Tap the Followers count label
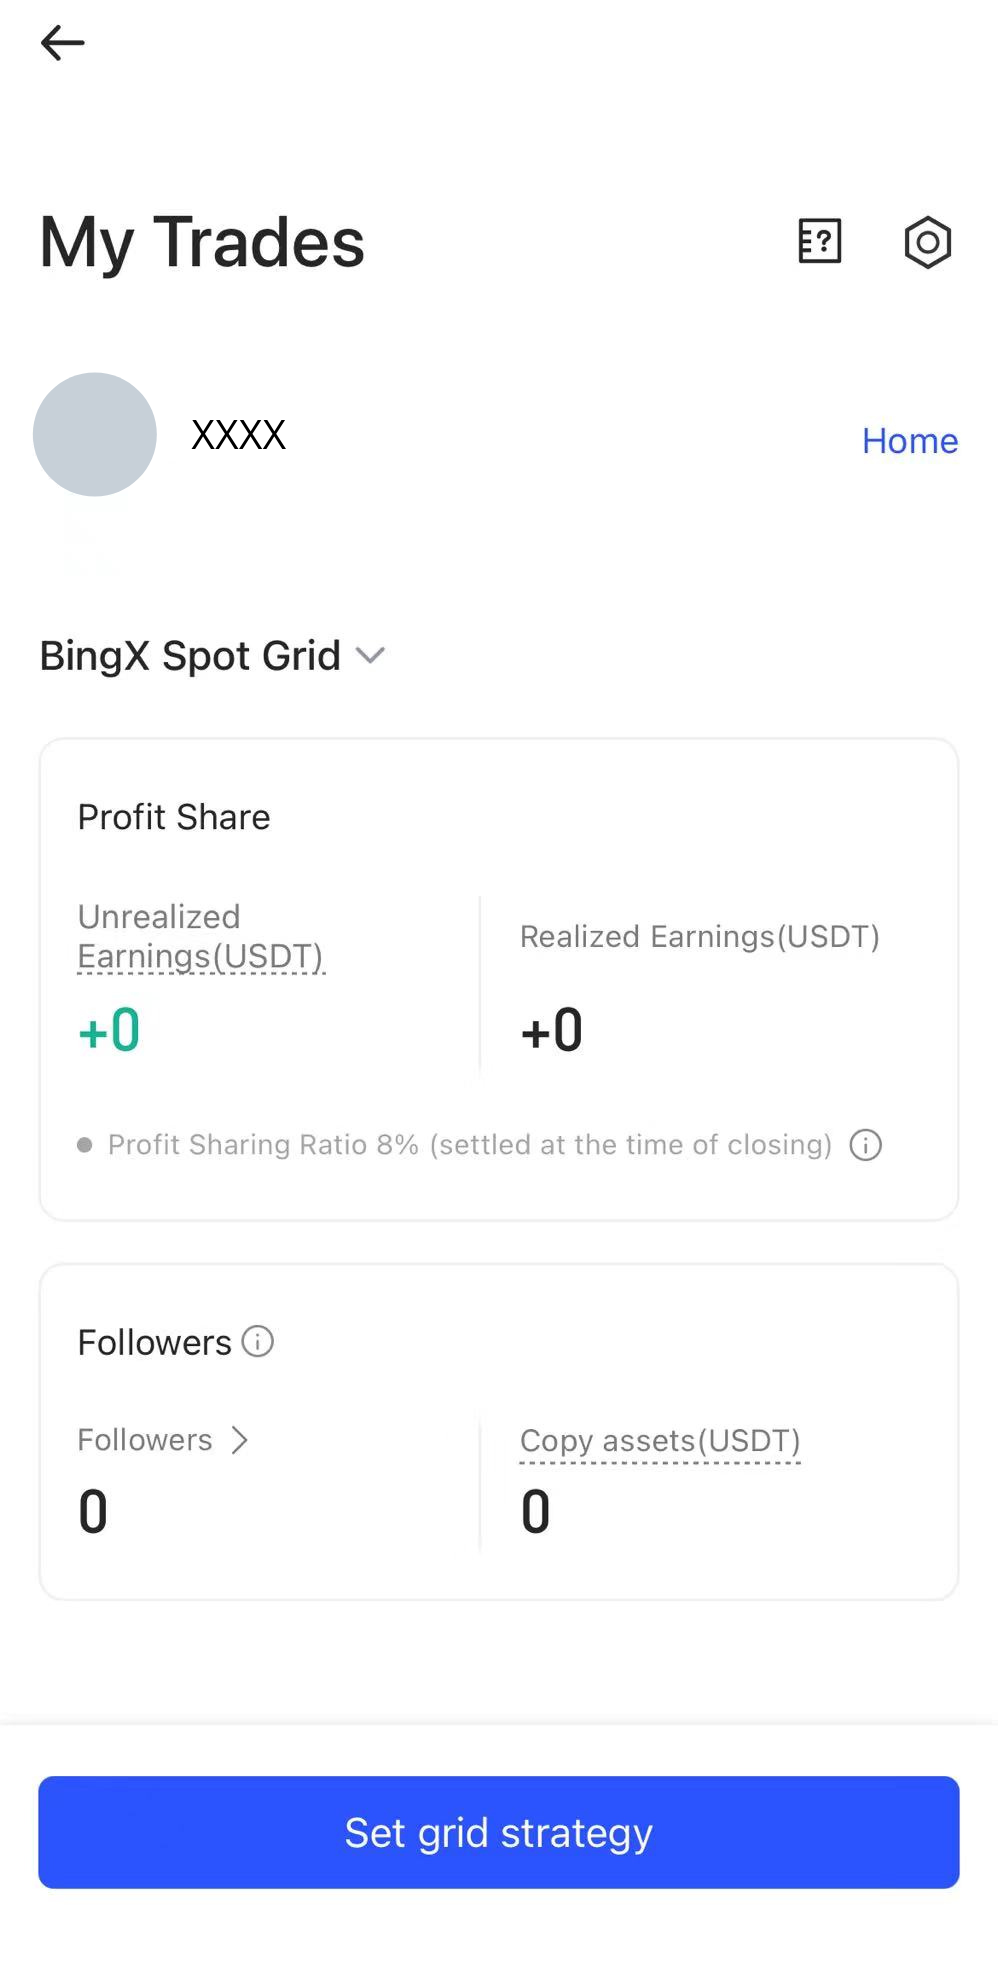 coord(145,1440)
